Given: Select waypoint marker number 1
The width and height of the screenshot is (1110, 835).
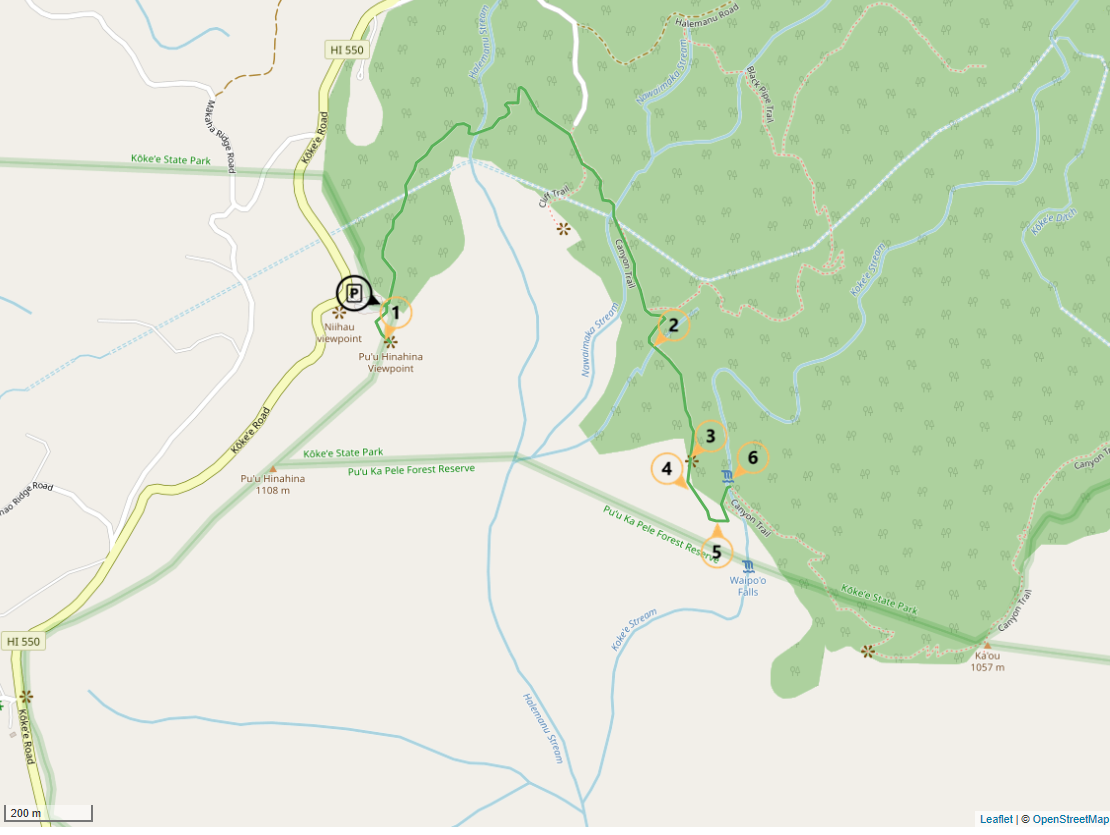Looking at the screenshot, I should [x=396, y=313].
